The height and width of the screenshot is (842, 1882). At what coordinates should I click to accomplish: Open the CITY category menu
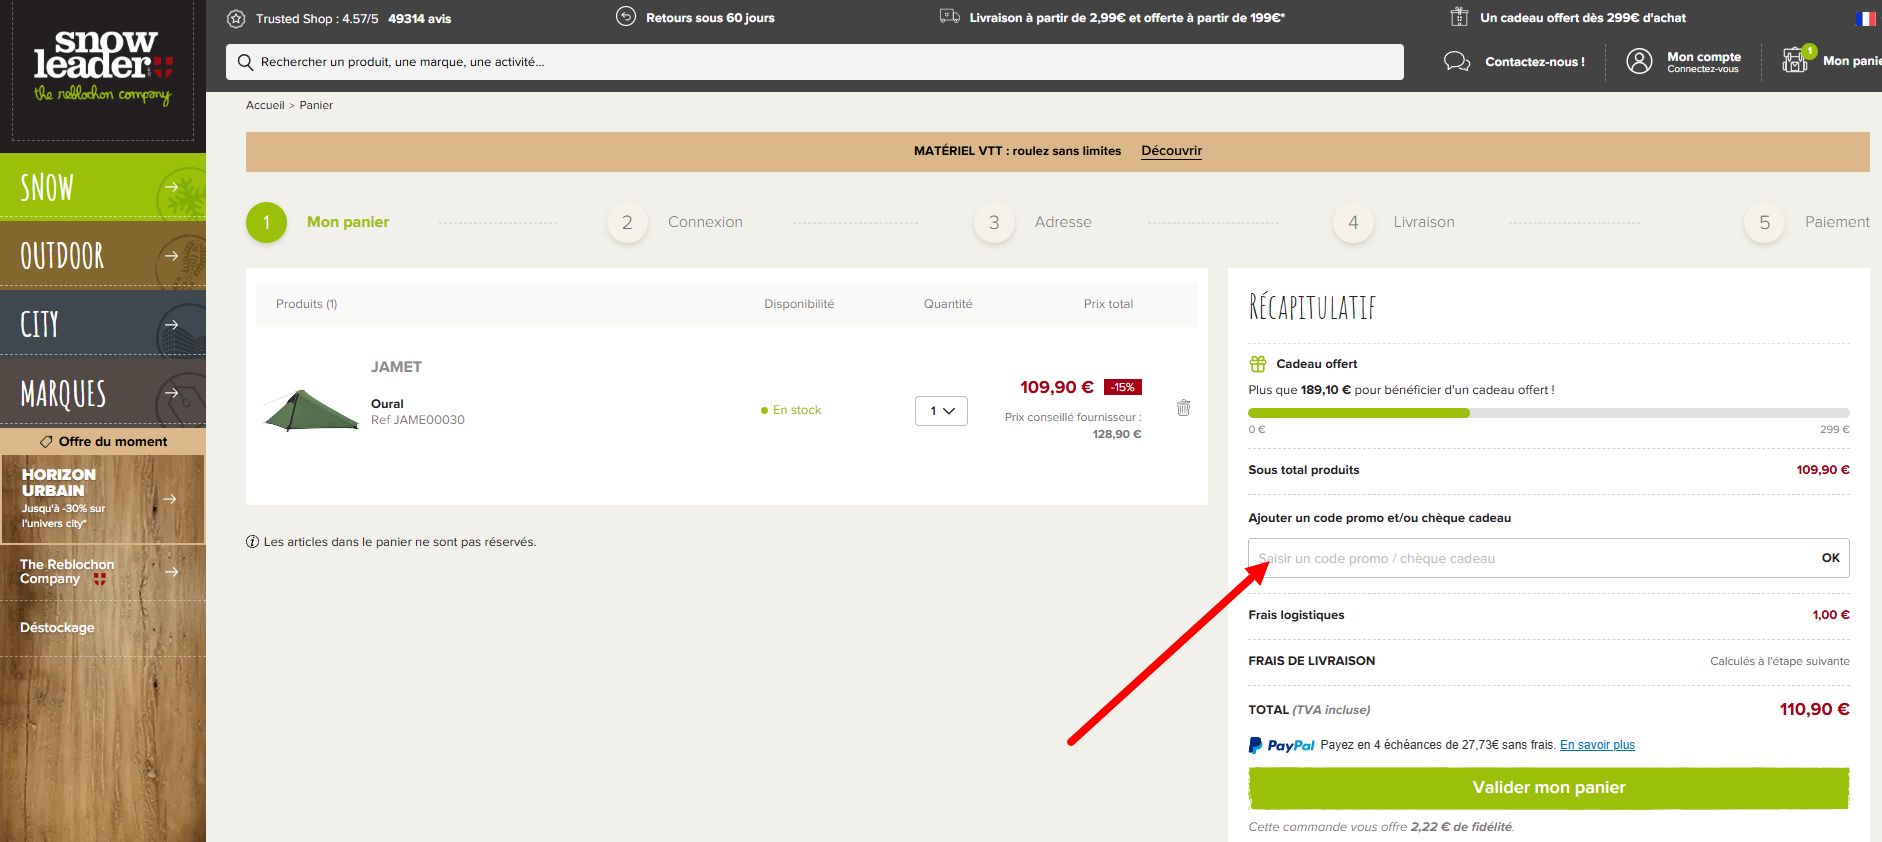click(x=103, y=323)
